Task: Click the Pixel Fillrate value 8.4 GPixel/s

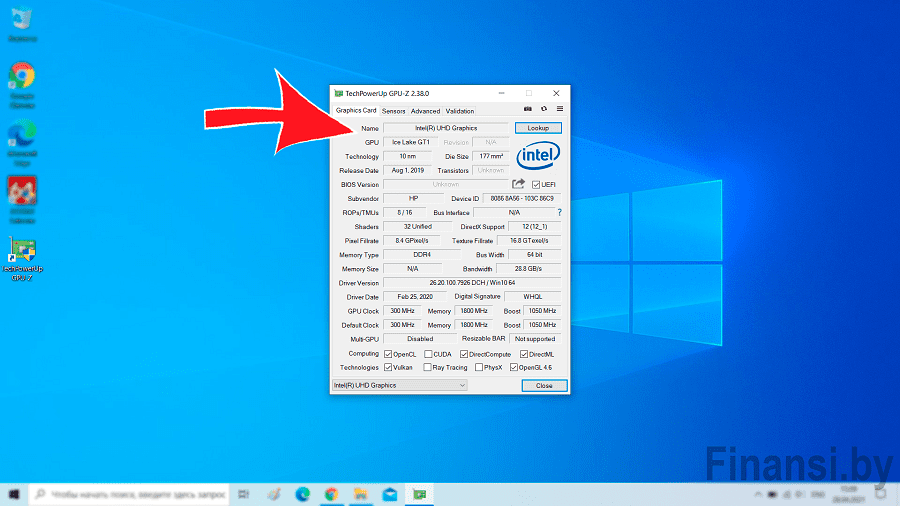Action: point(412,241)
